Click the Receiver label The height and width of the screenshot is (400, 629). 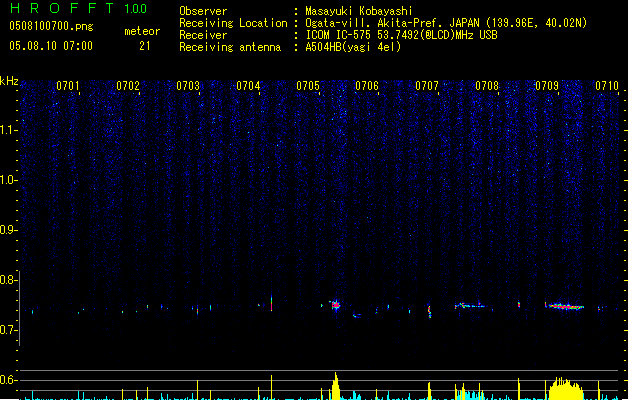click(203, 35)
